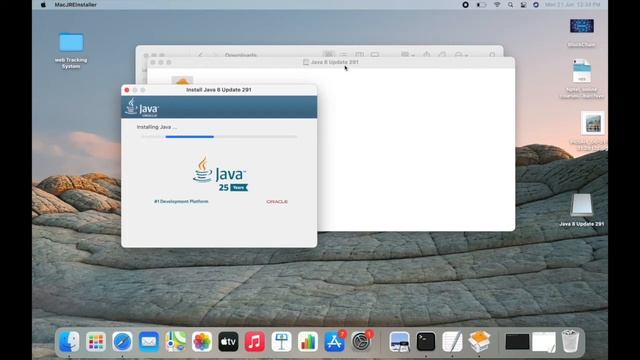
Task: Click the date and time in menu bar
Action: [x=572, y=5]
